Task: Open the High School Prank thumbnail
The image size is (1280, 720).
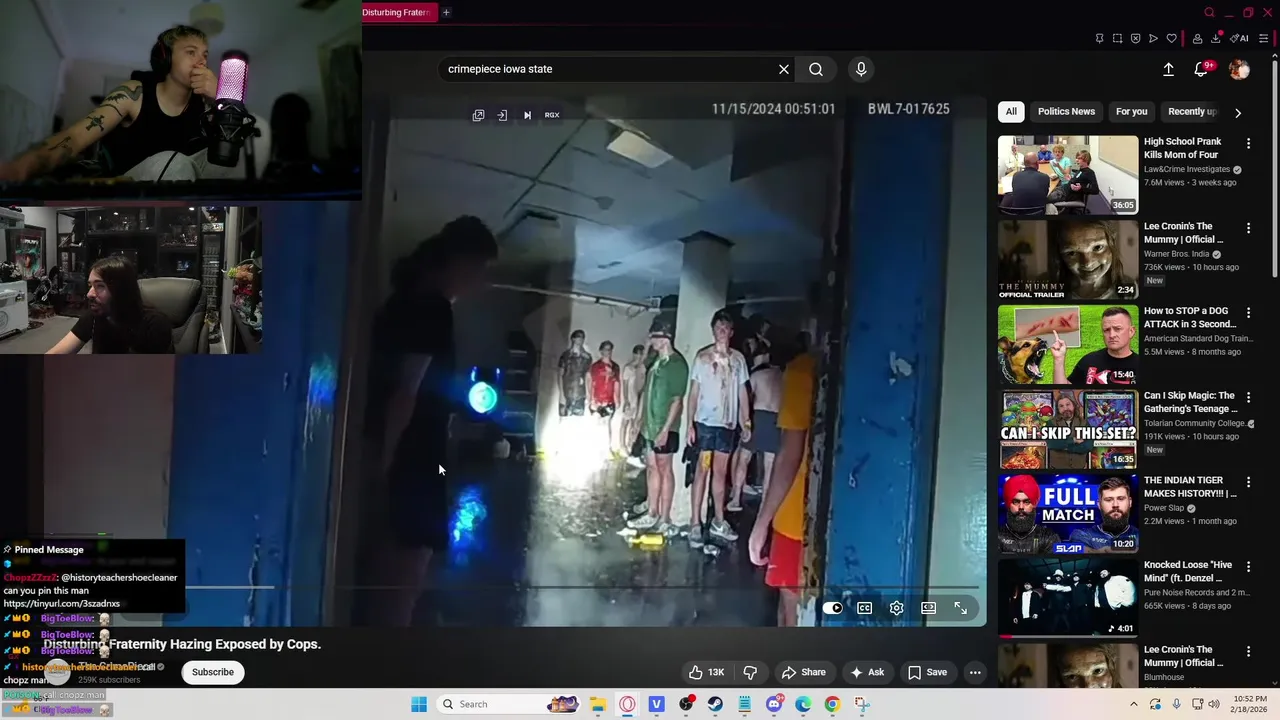Action: (x=1068, y=175)
